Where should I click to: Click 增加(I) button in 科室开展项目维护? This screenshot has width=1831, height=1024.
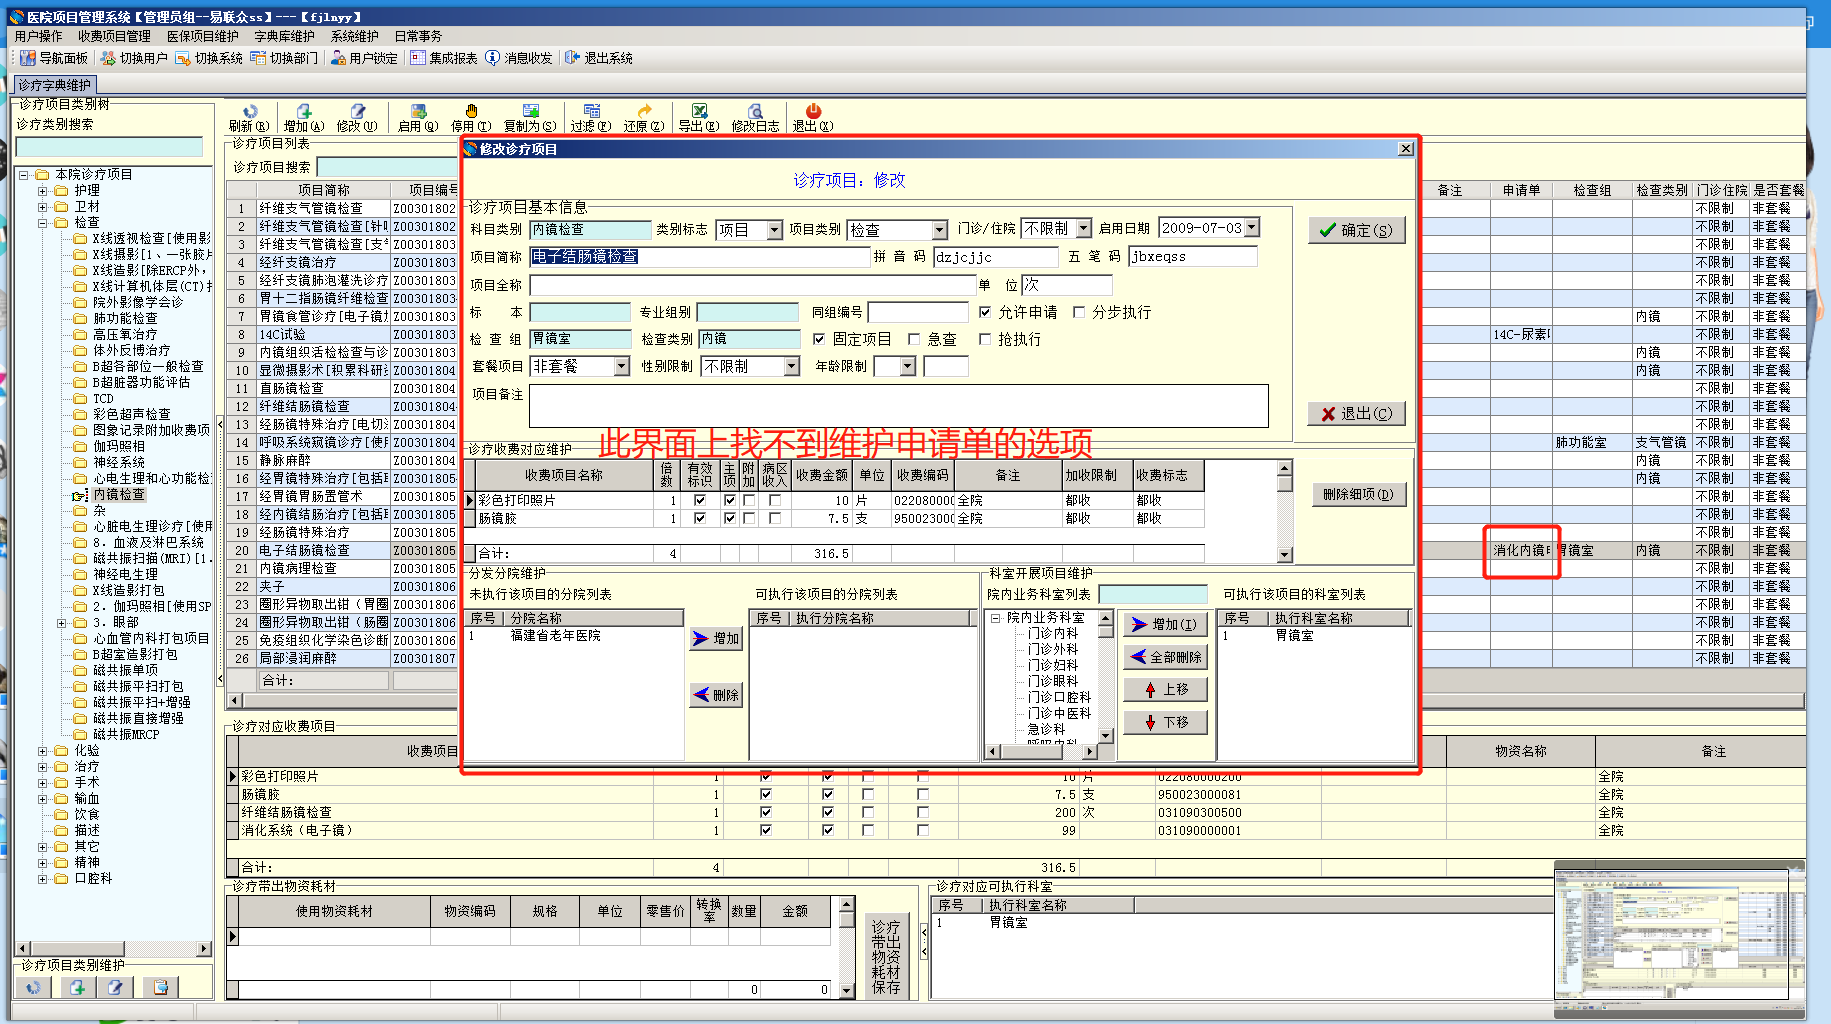pyautogui.click(x=1165, y=624)
